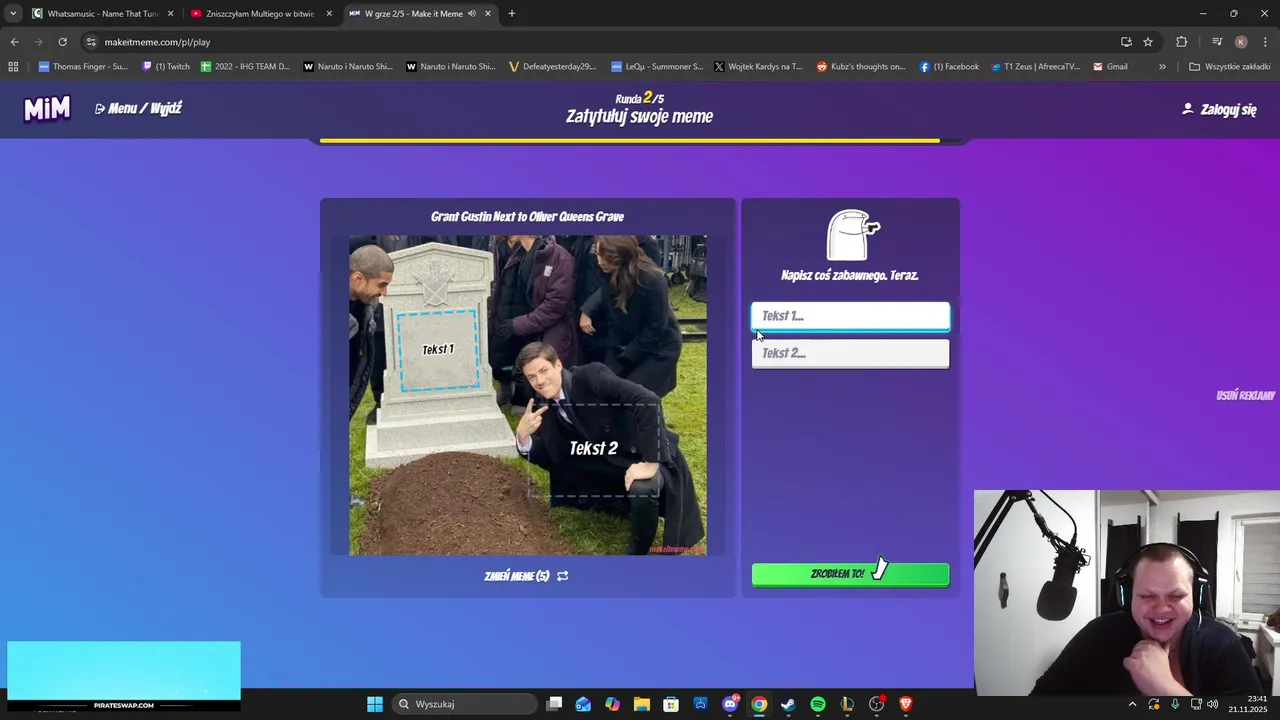Click the makeitmeme.com address bar
This screenshot has height=720, width=1280.
600,42
